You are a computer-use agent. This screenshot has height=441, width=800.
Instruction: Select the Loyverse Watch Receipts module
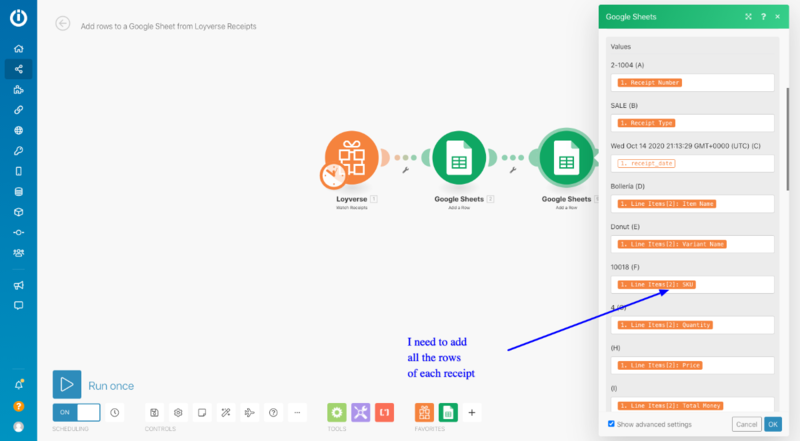(x=352, y=158)
